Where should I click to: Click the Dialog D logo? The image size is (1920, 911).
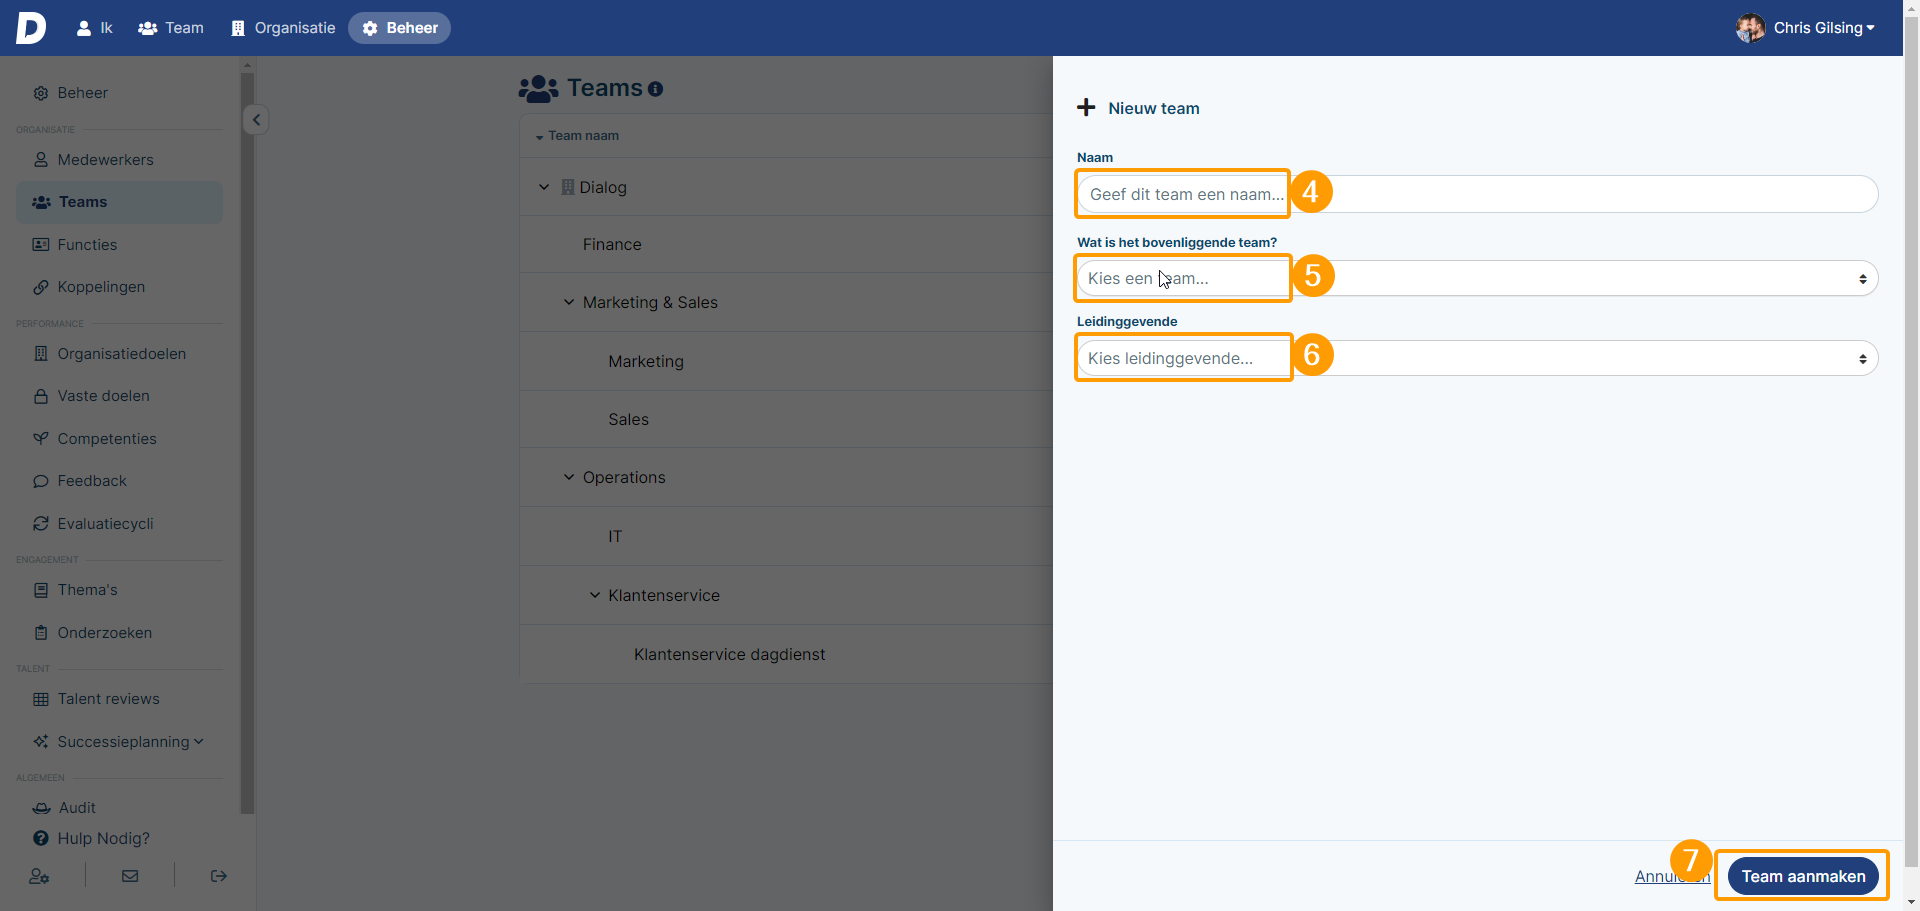click(31, 27)
